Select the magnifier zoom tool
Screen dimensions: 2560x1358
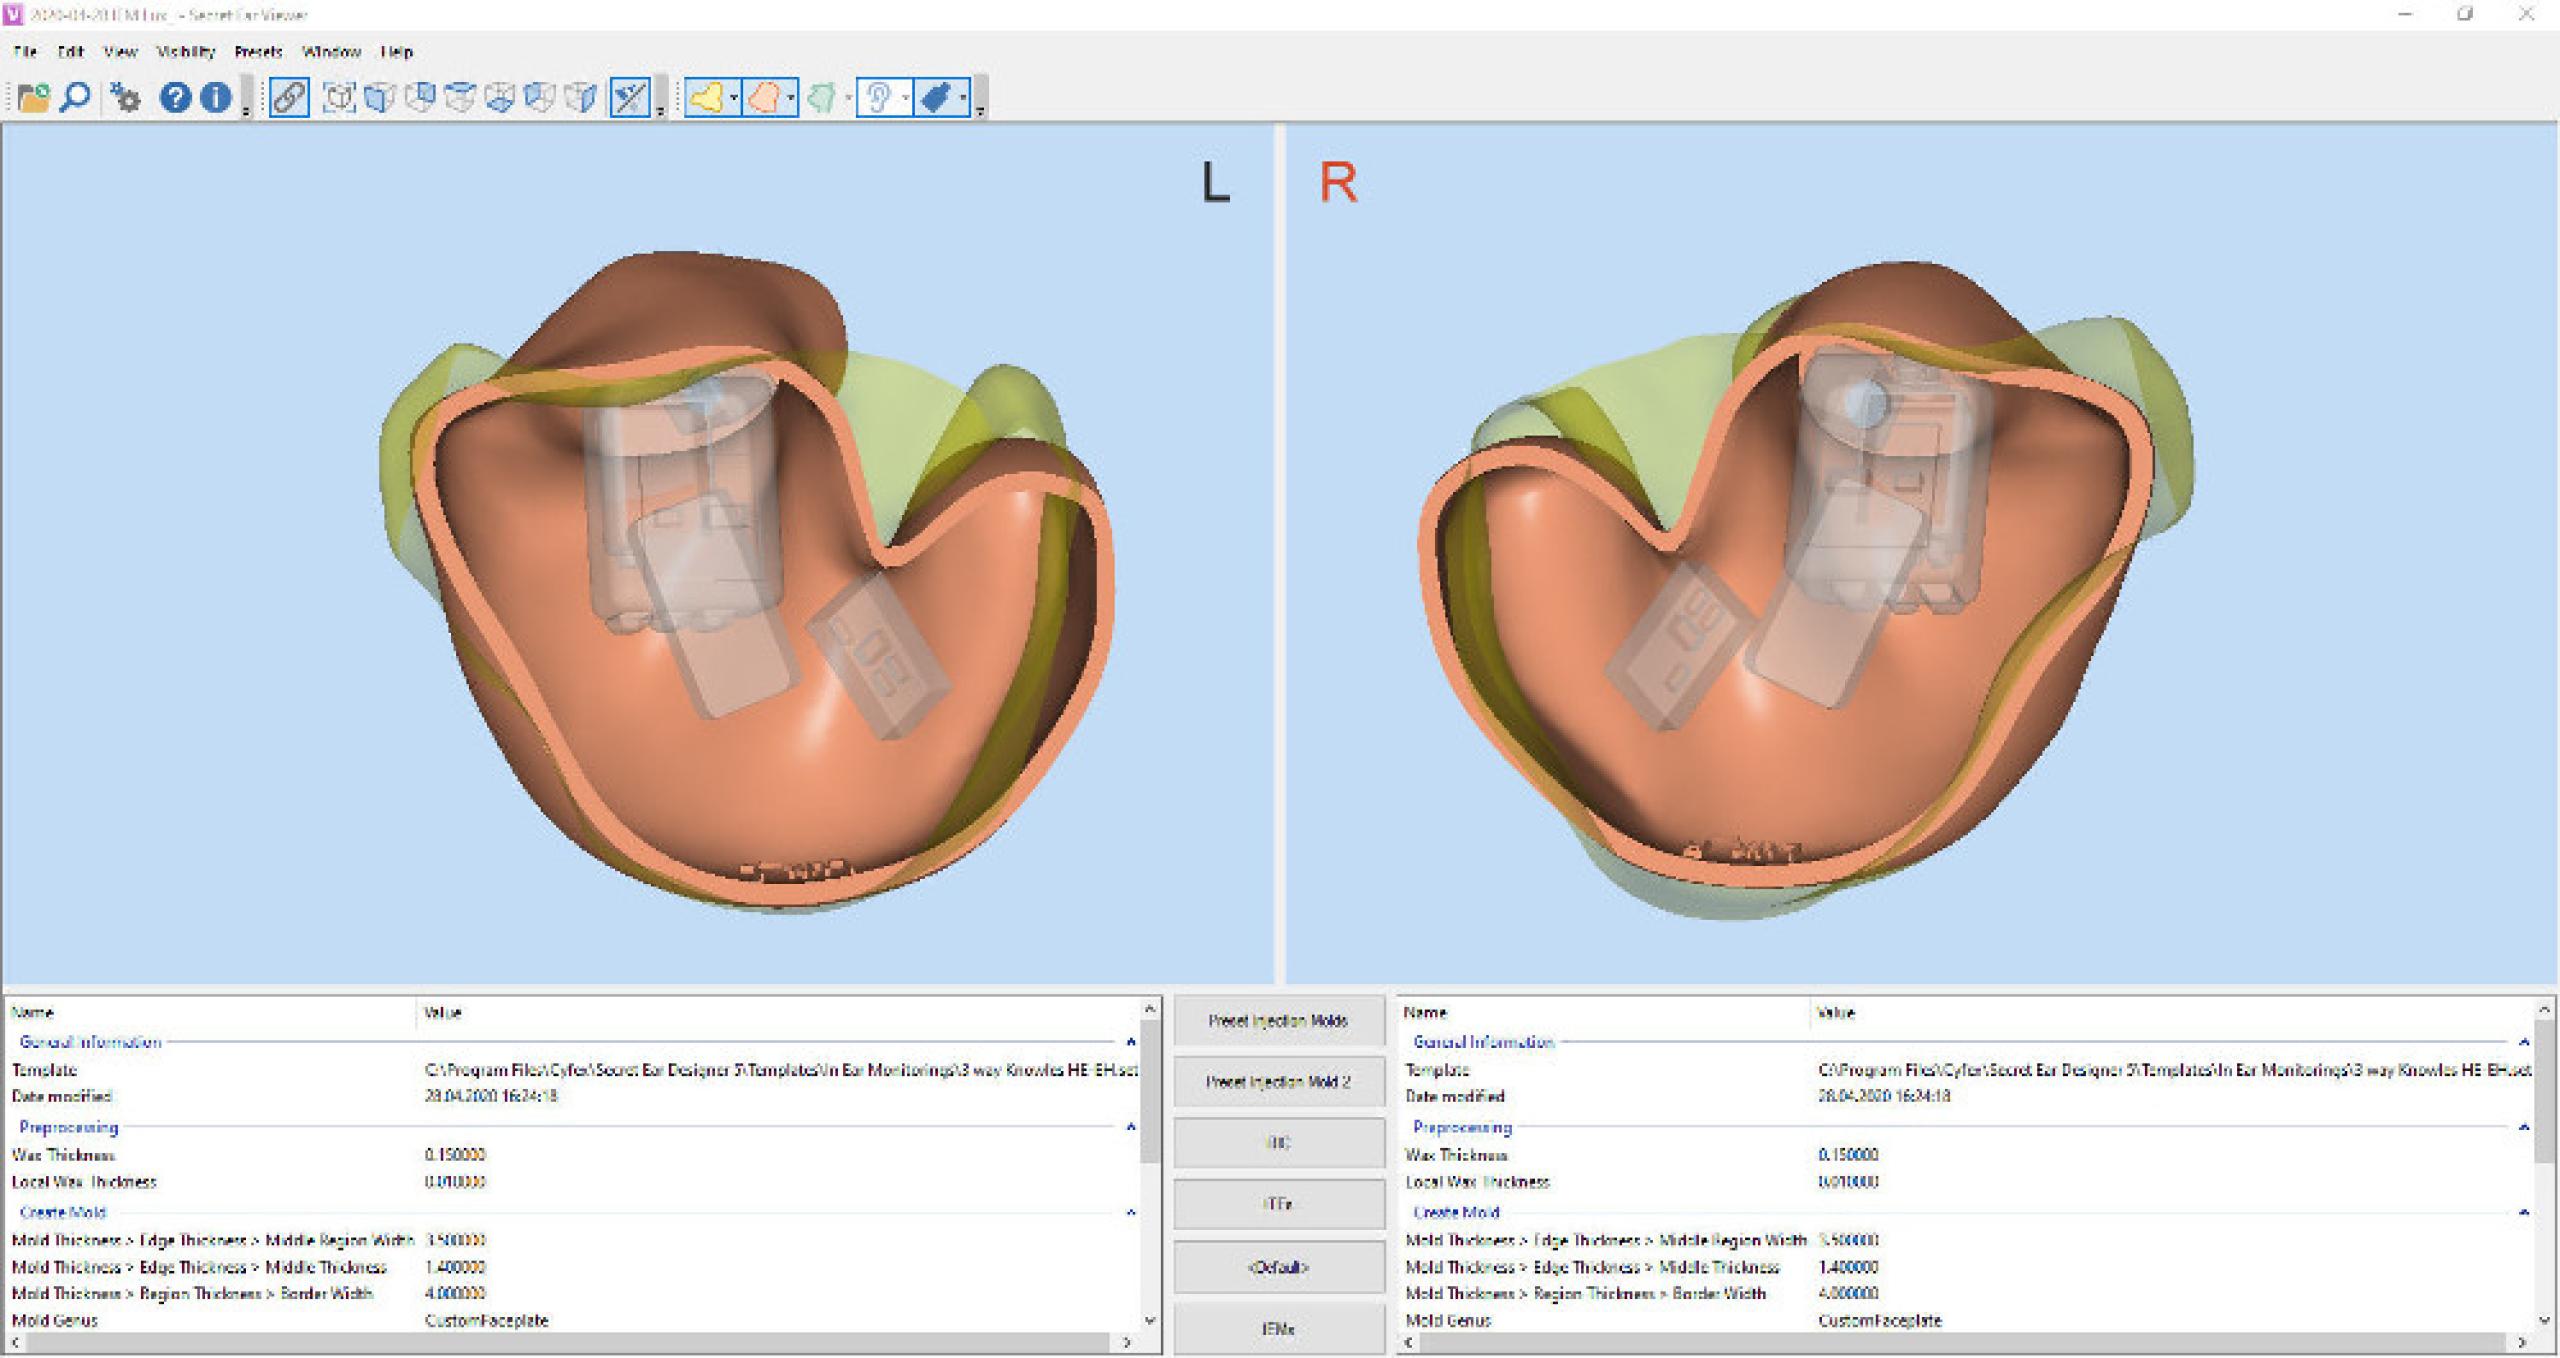(74, 97)
